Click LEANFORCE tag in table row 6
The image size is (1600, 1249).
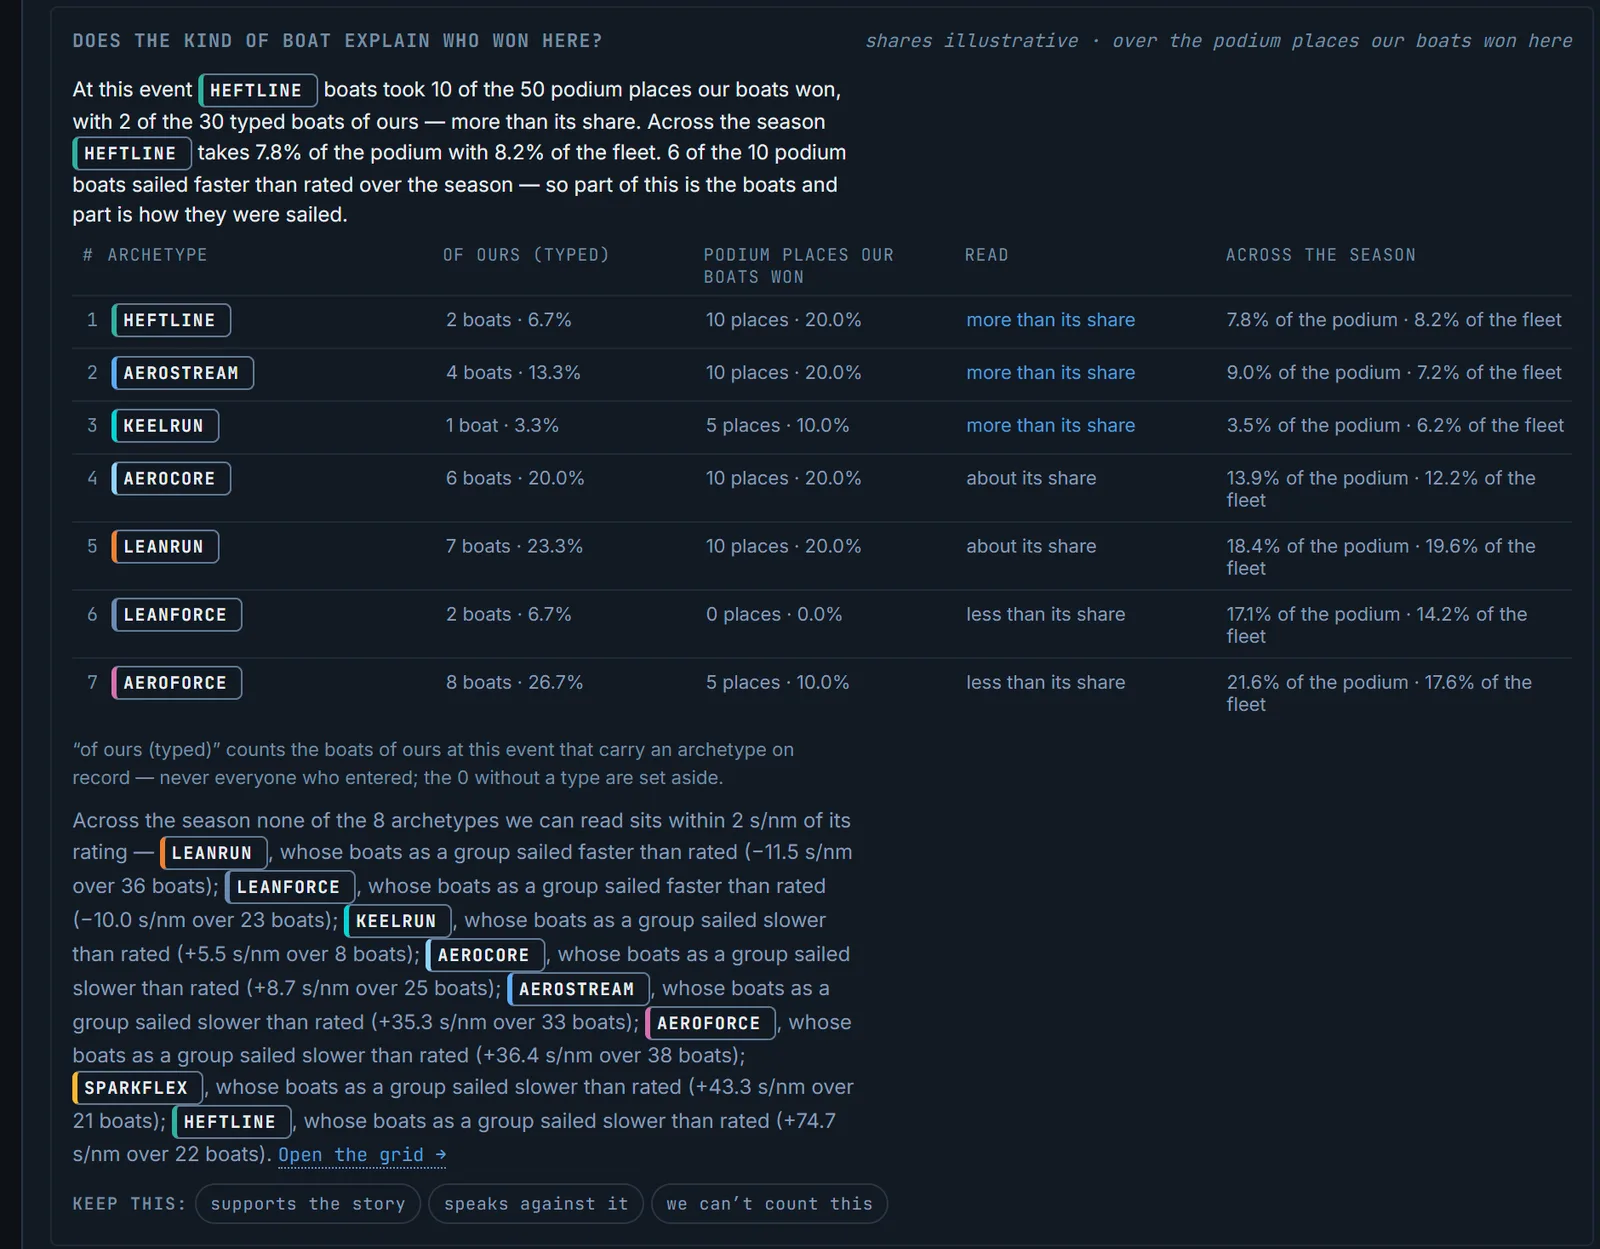tap(176, 615)
